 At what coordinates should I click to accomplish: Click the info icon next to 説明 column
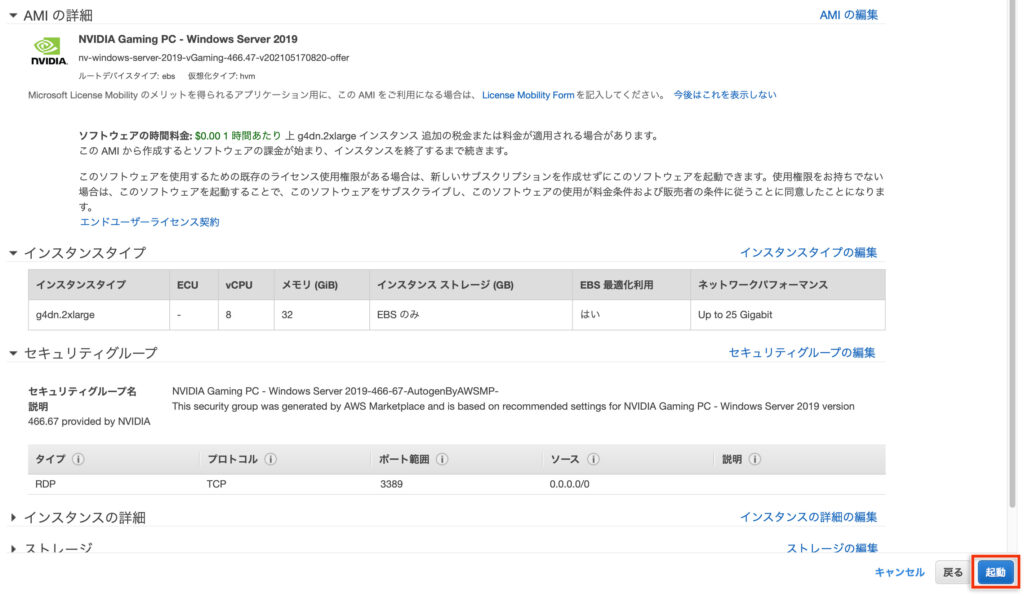pos(754,460)
